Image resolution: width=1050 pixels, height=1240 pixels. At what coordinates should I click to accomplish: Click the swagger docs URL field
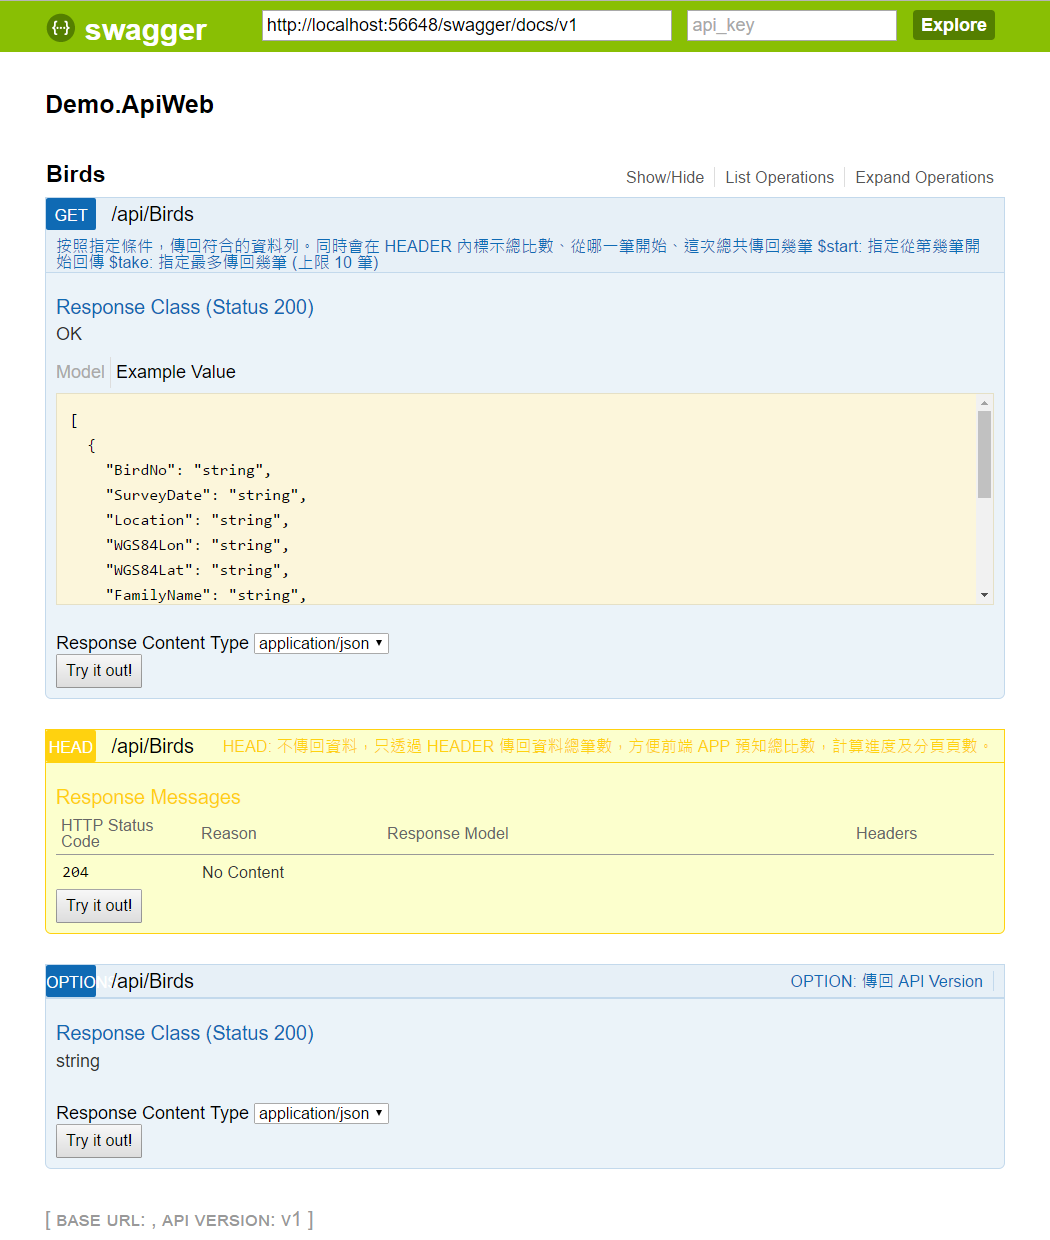(x=466, y=24)
